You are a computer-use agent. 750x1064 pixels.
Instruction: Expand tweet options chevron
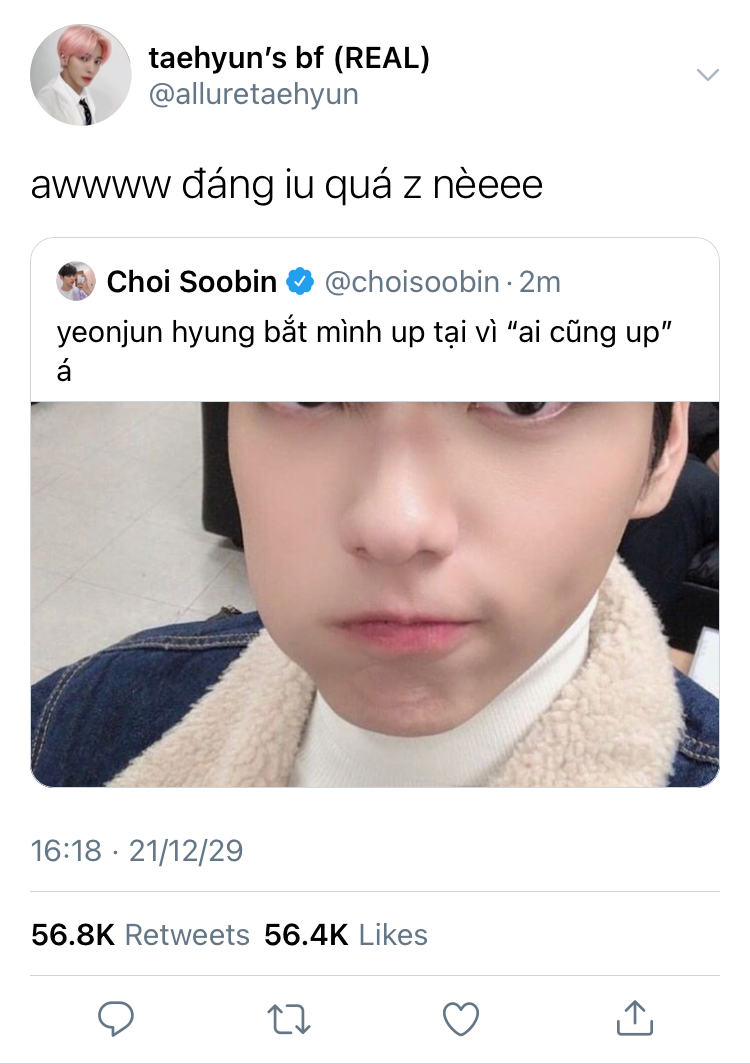pos(708,75)
